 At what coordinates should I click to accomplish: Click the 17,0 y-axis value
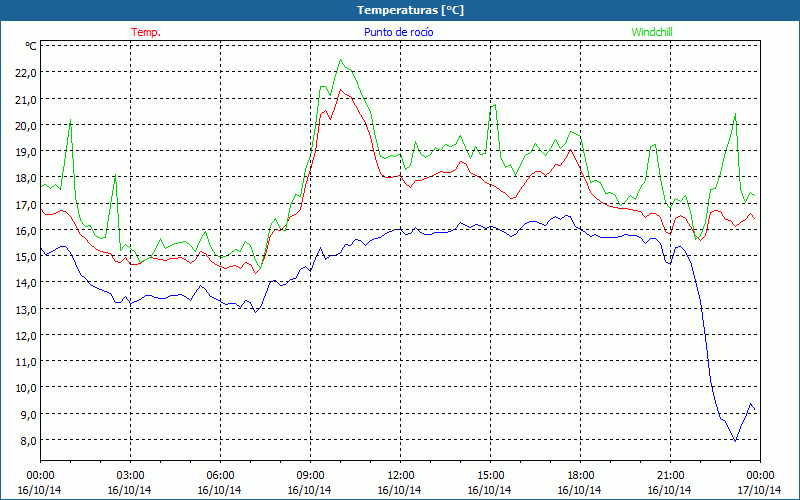[x=26, y=204]
